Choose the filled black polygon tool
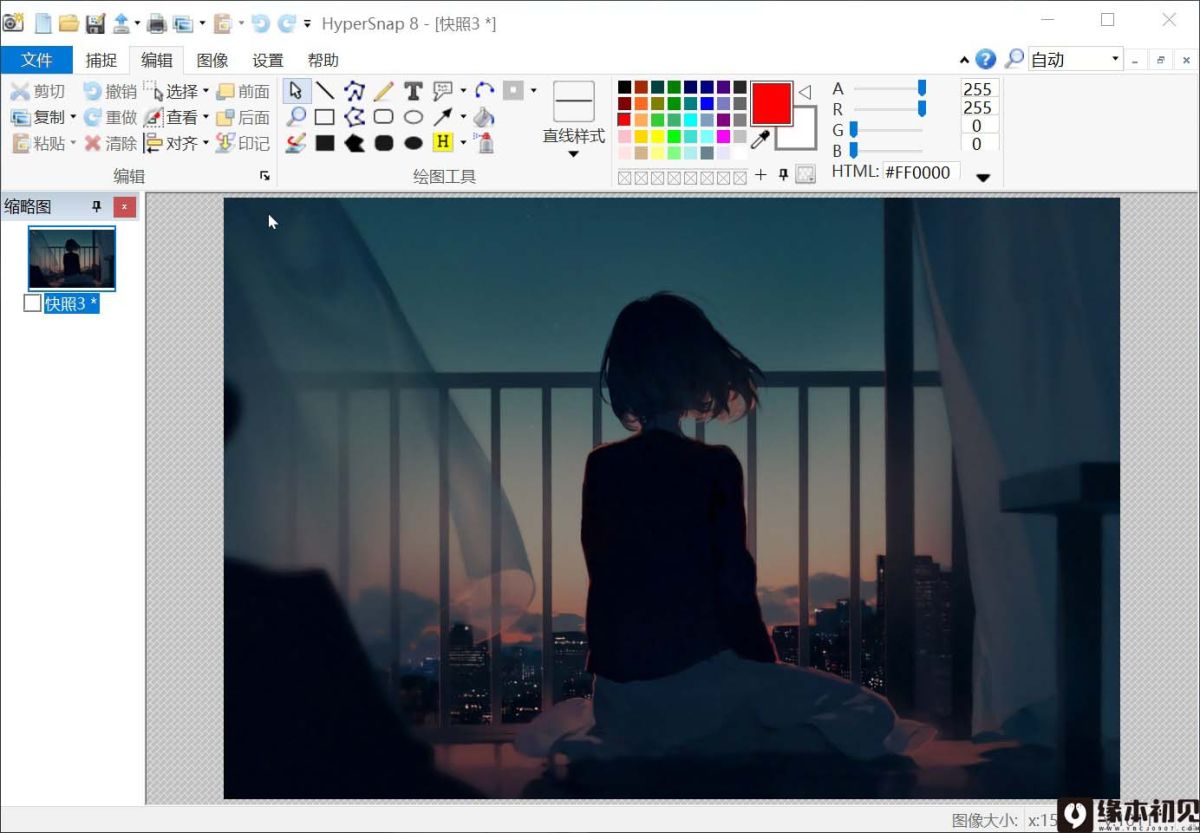This screenshot has height=833, width=1200. [354, 143]
